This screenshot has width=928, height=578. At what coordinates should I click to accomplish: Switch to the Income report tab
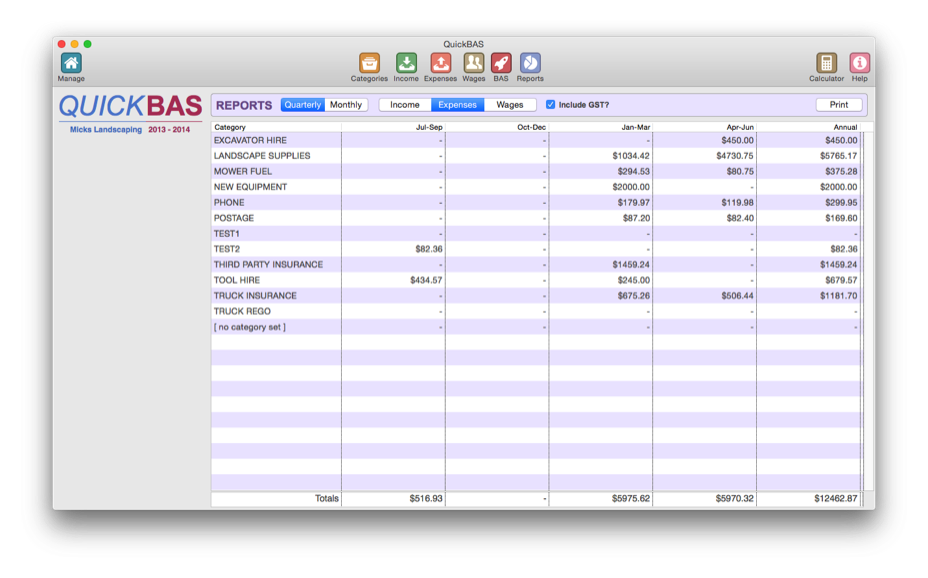[404, 104]
